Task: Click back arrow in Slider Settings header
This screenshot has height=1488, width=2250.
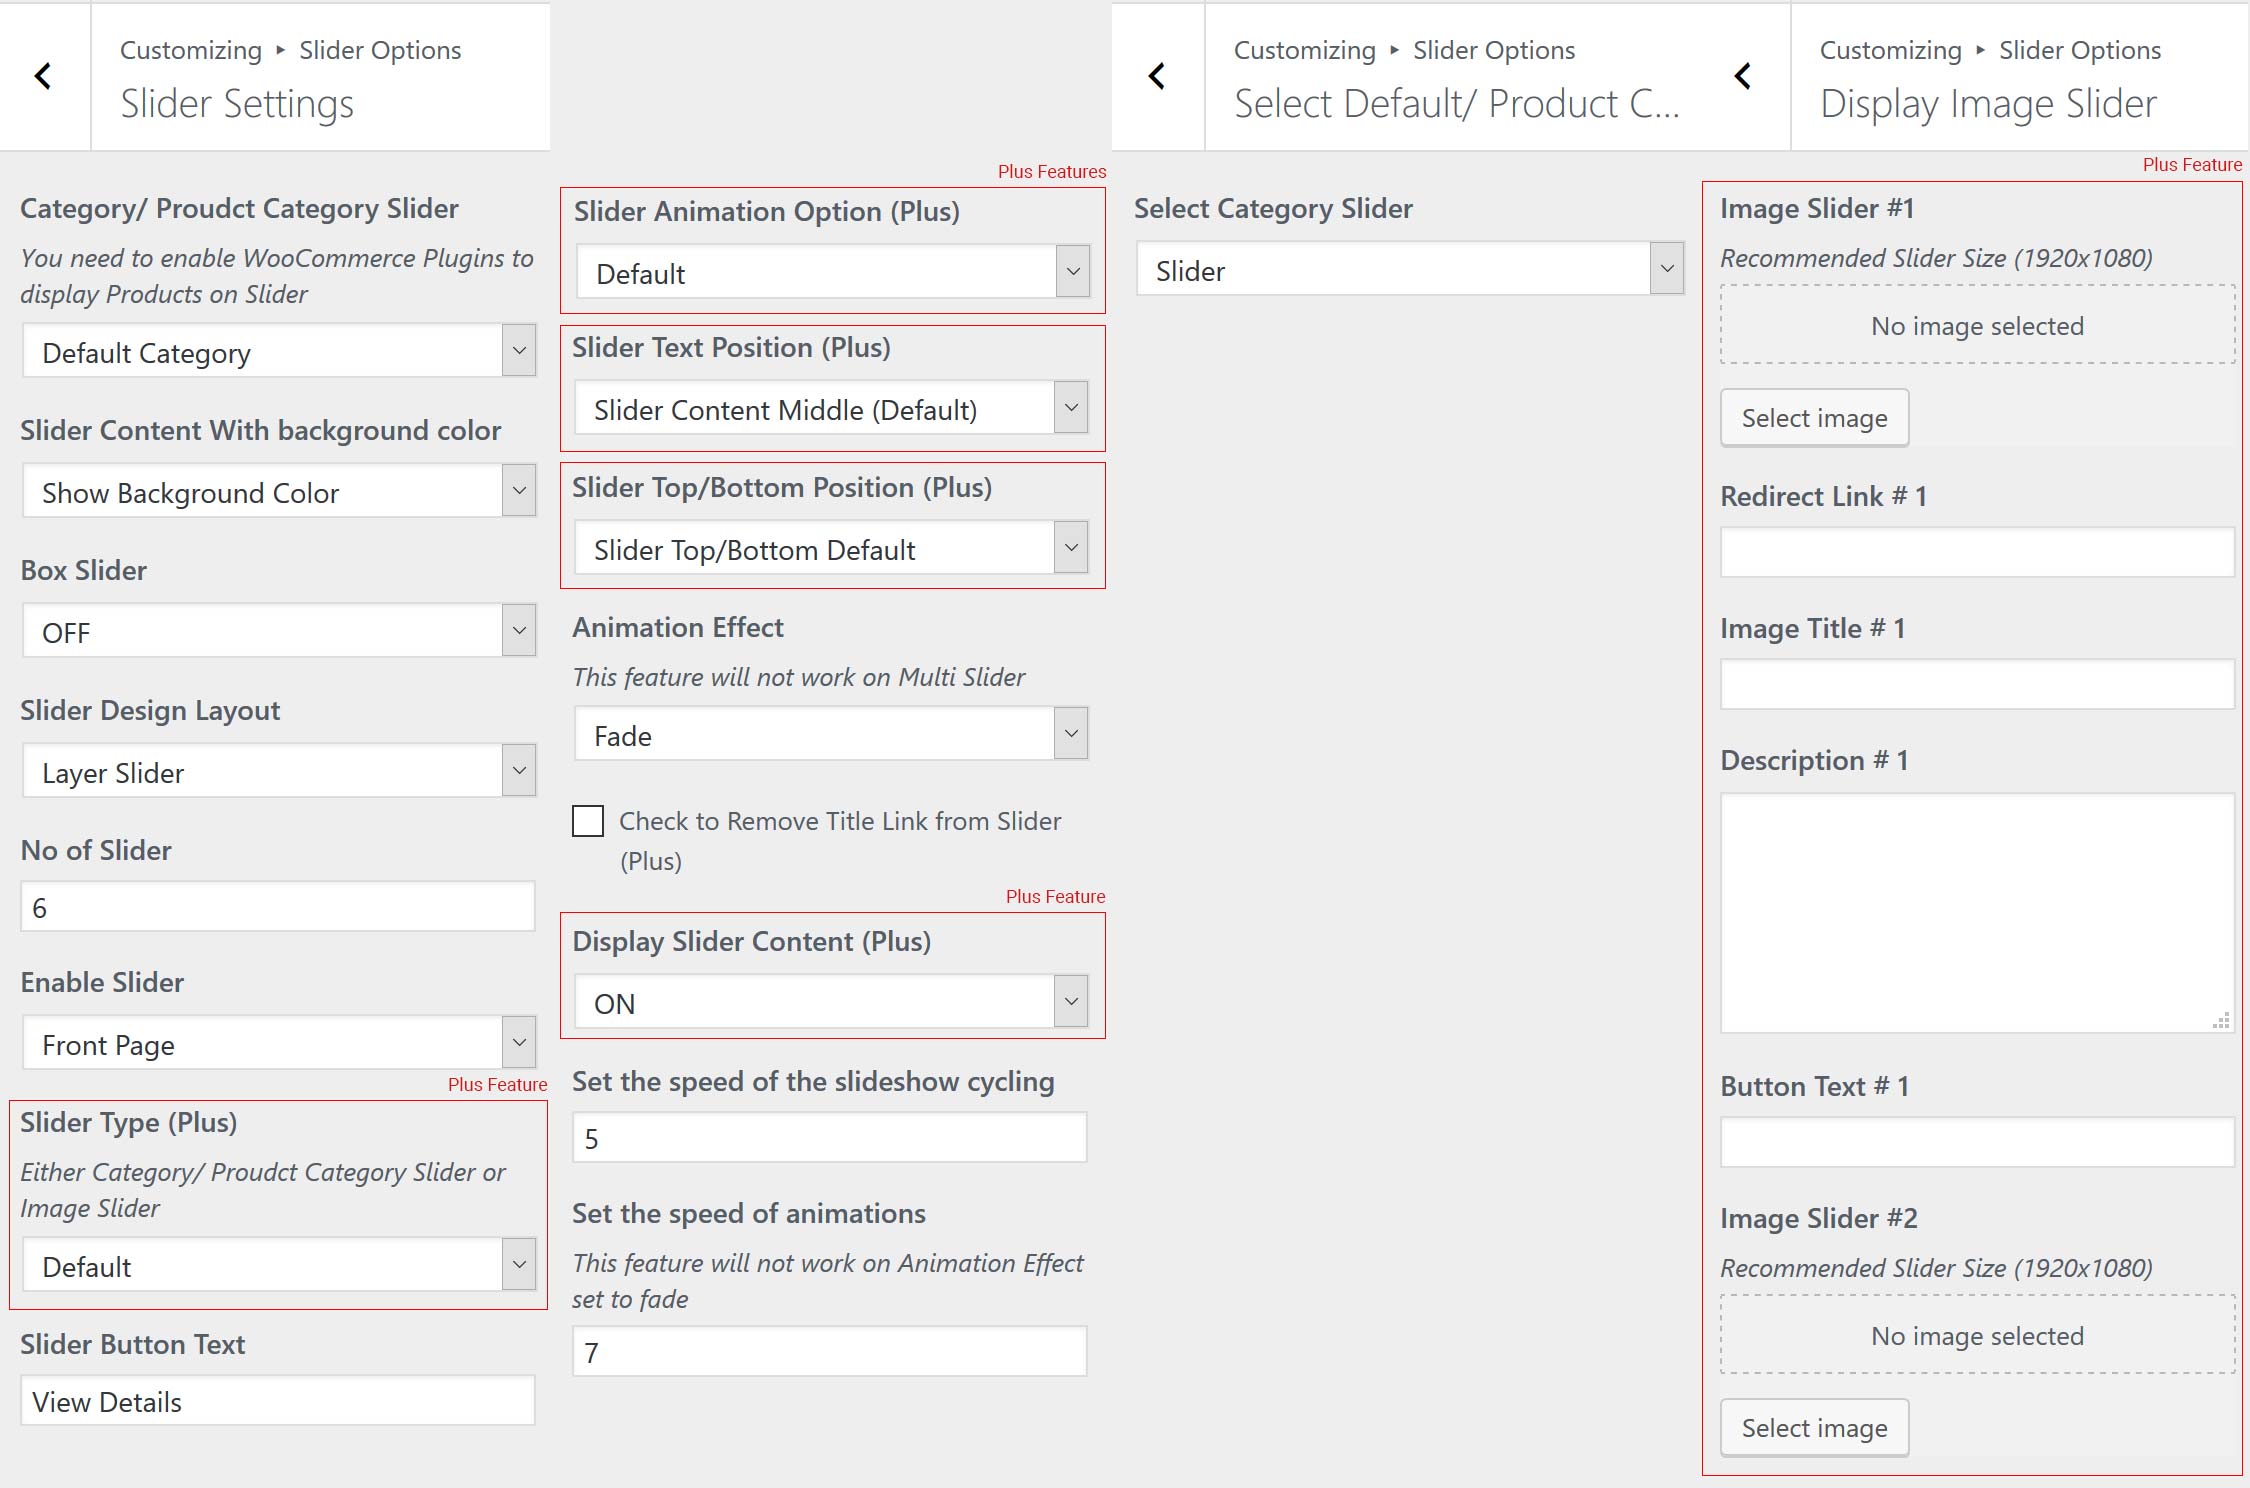Action: (x=43, y=76)
